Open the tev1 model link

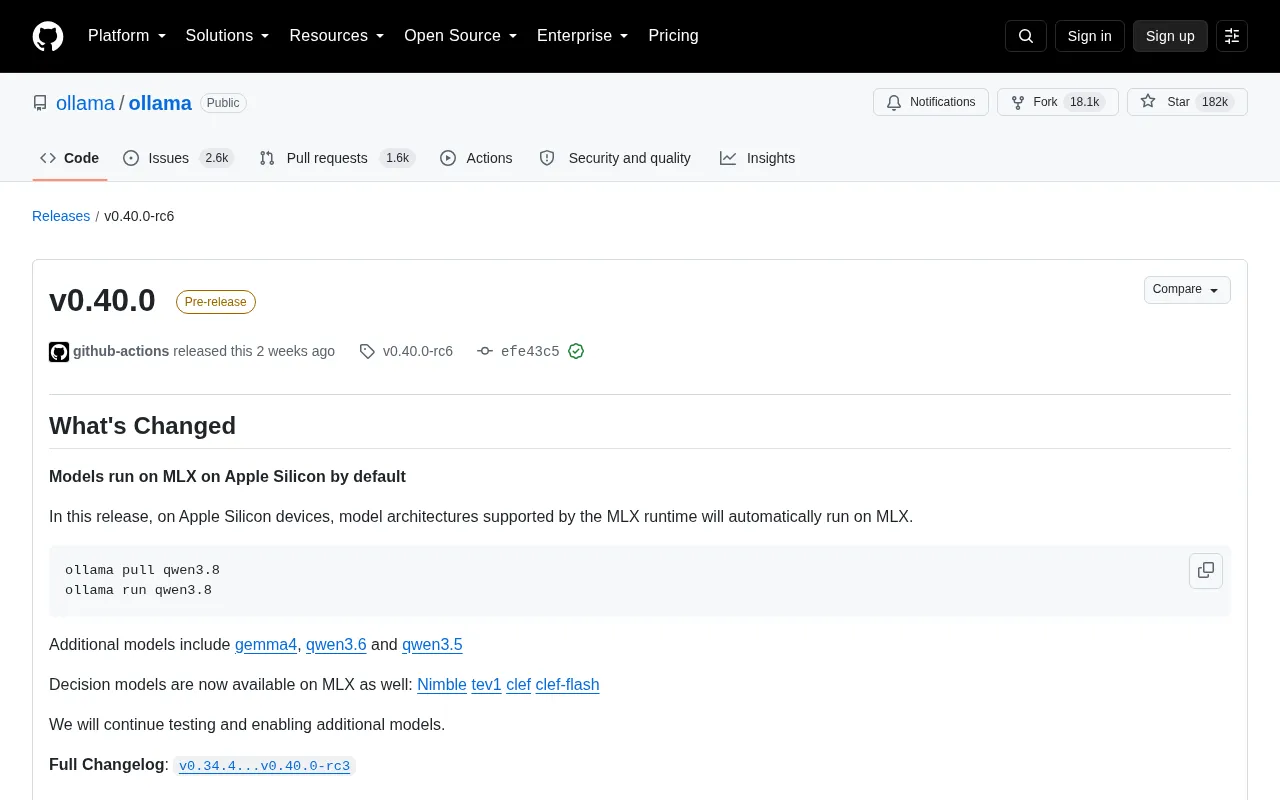point(486,685)
